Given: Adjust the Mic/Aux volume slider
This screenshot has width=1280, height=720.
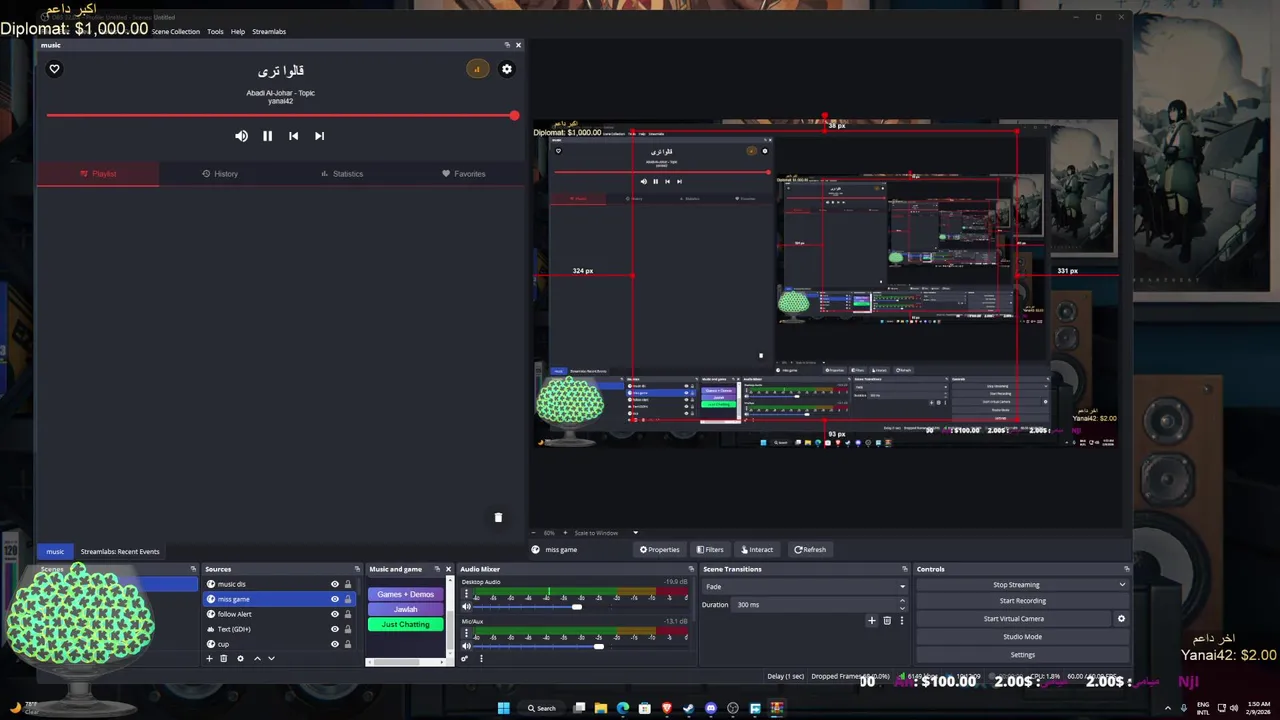Looking at the screenshot, I should (580, 646).
